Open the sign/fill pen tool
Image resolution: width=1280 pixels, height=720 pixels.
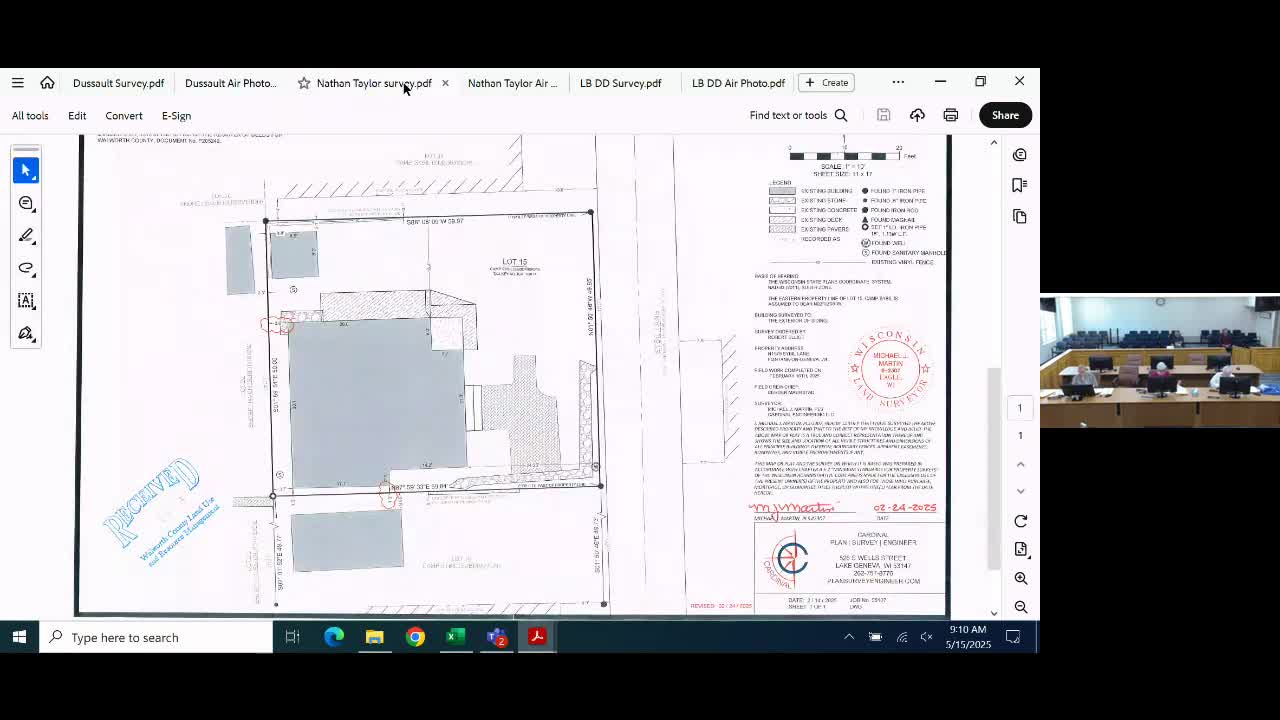coord(26,333)
